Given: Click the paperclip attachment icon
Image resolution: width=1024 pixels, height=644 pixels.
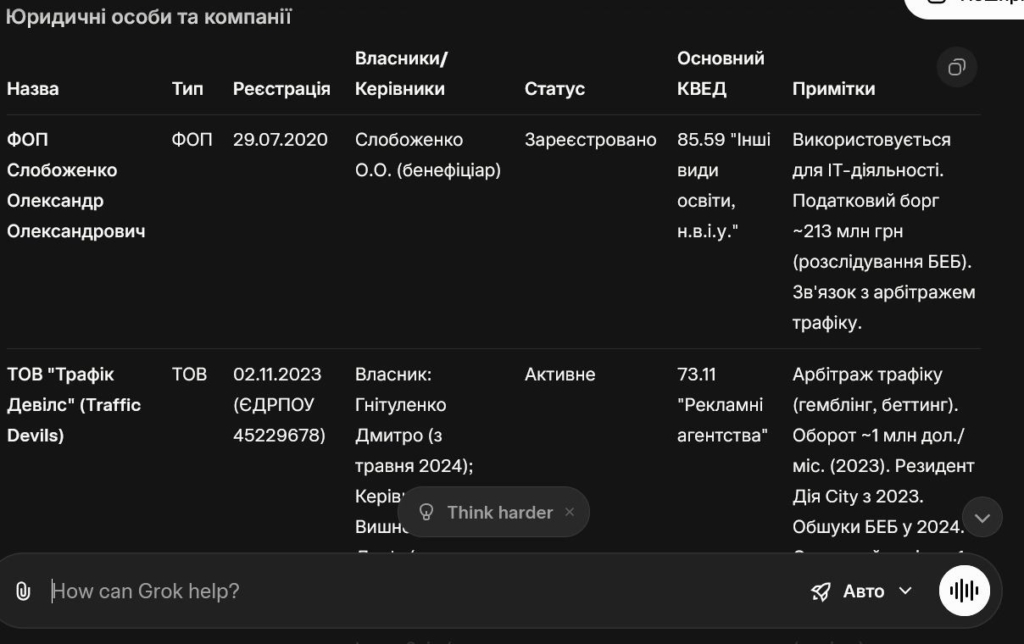Looking at the screenshot, I should tap(23, 591).
